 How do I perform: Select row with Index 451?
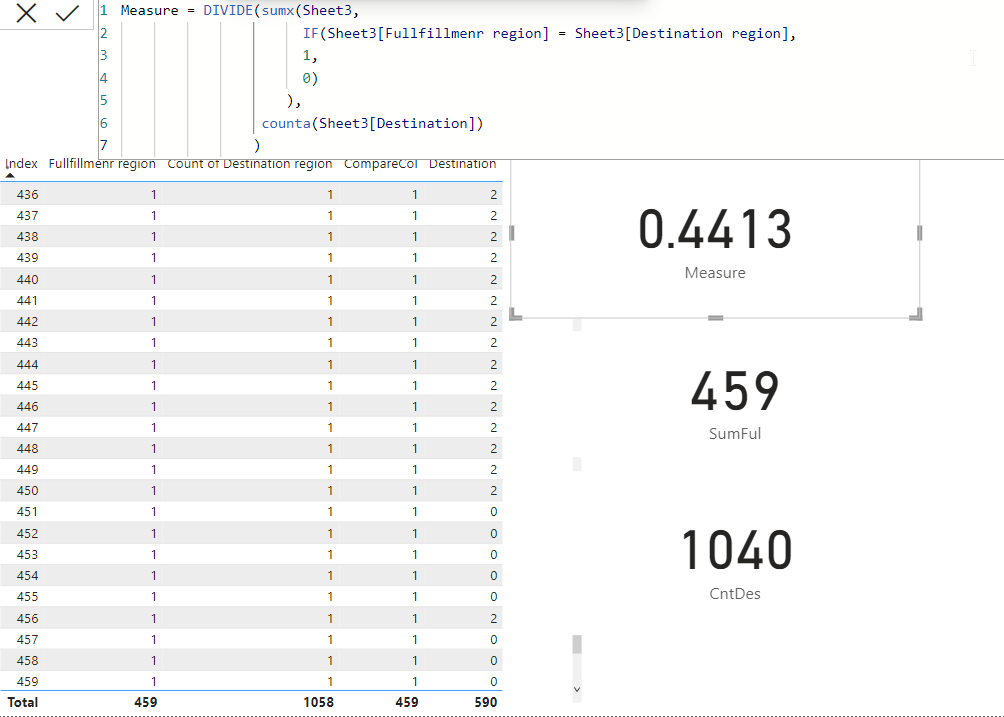pyautogui.click(x=251, y=512)
